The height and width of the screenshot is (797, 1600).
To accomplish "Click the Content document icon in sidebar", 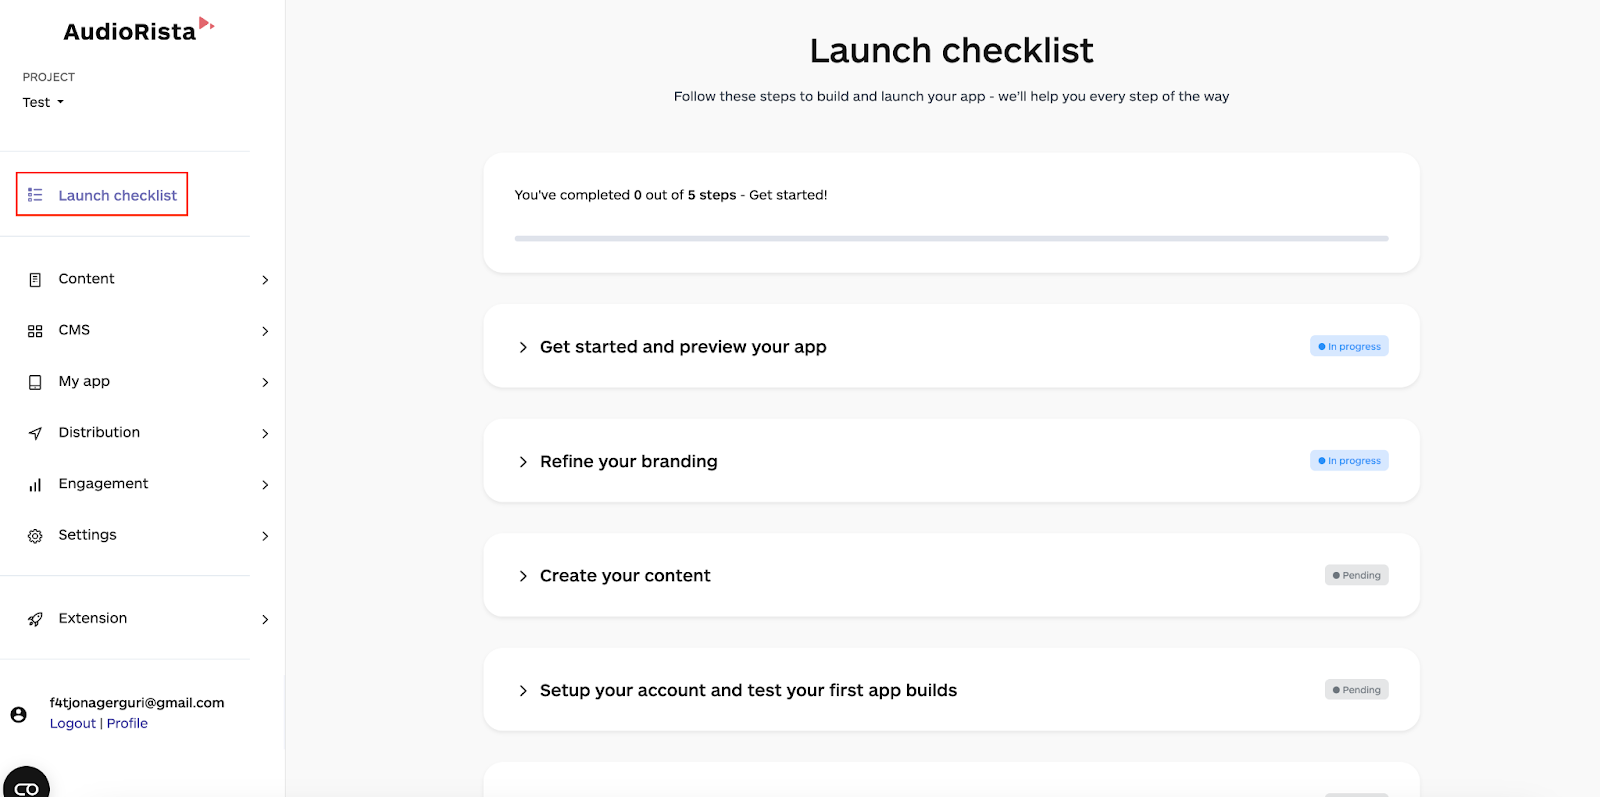I will 35,280.
